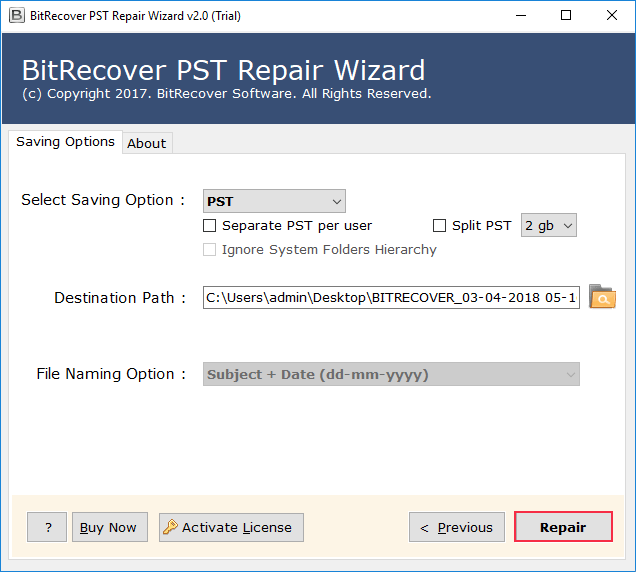Open the File Naming Option dropdown
This screenshot has height=572, width=636.
(x=391, y=374)
